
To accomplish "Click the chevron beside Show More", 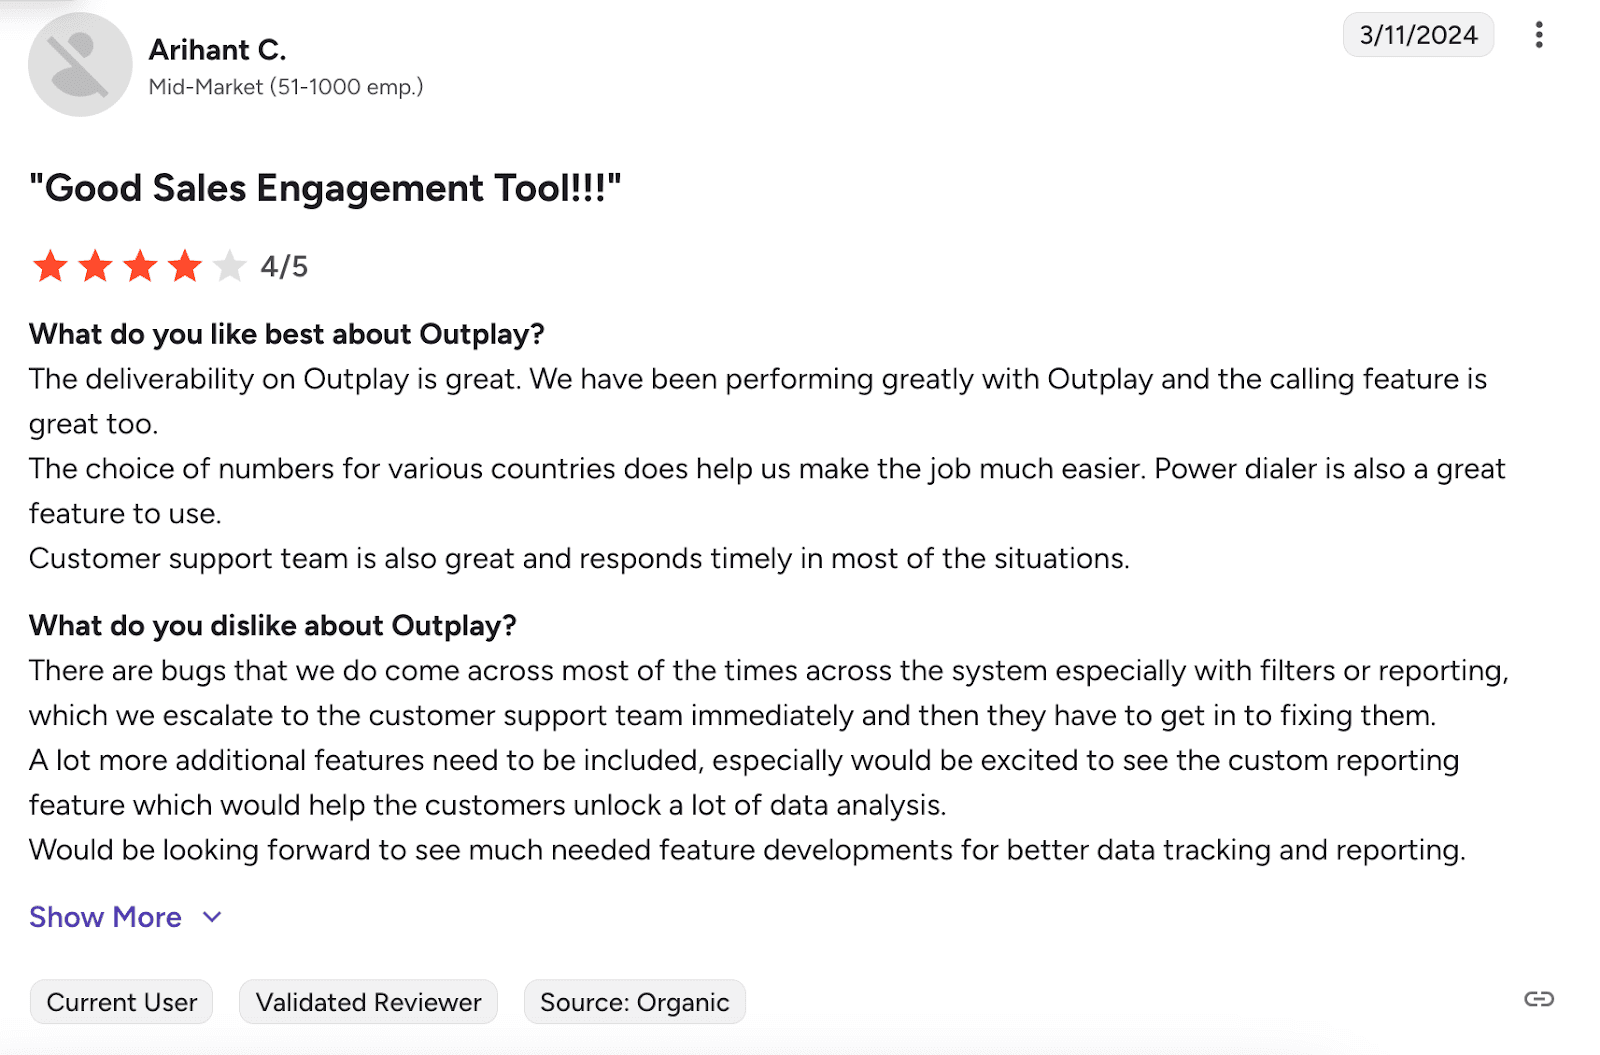I will click(212, 917).
